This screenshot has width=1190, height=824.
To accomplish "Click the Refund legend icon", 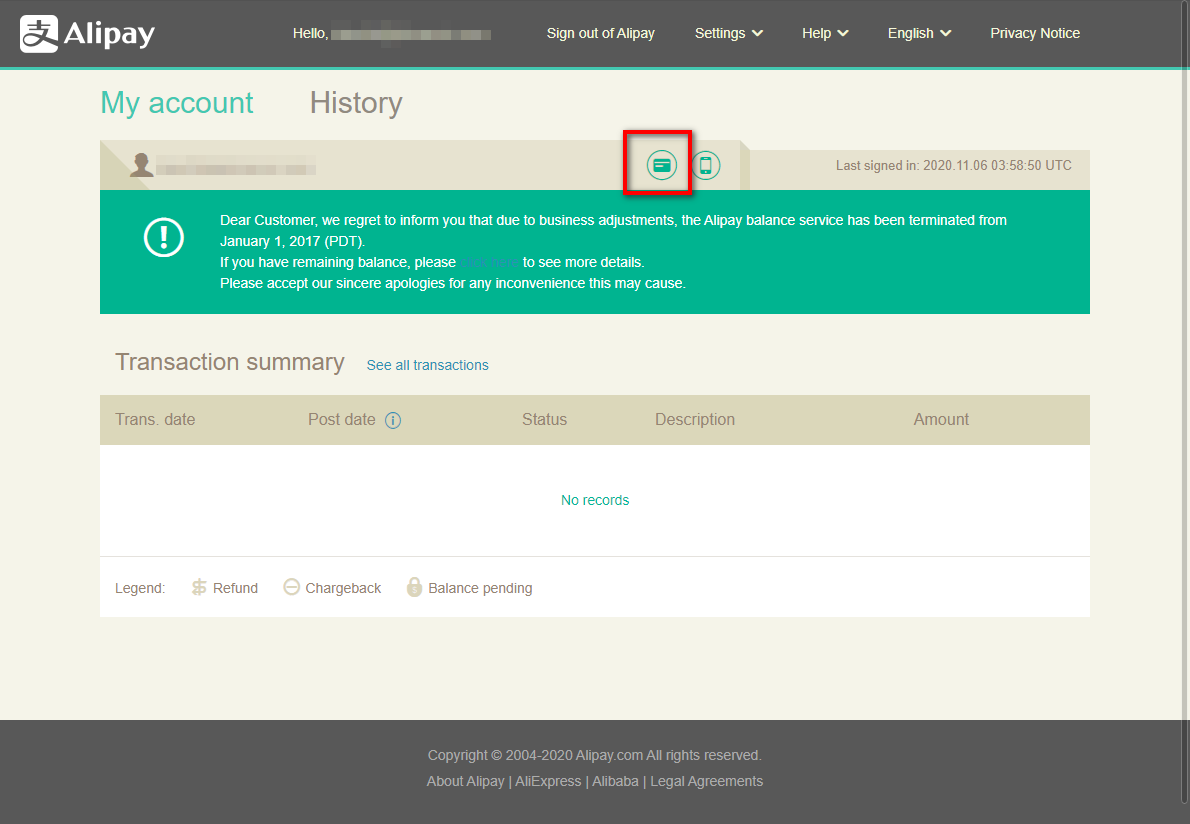I will tap(199, 587).
